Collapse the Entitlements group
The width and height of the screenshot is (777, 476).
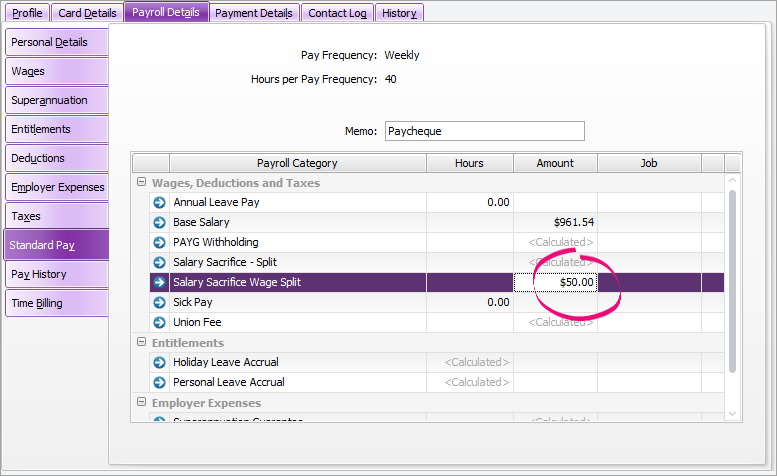coord(142,343)
